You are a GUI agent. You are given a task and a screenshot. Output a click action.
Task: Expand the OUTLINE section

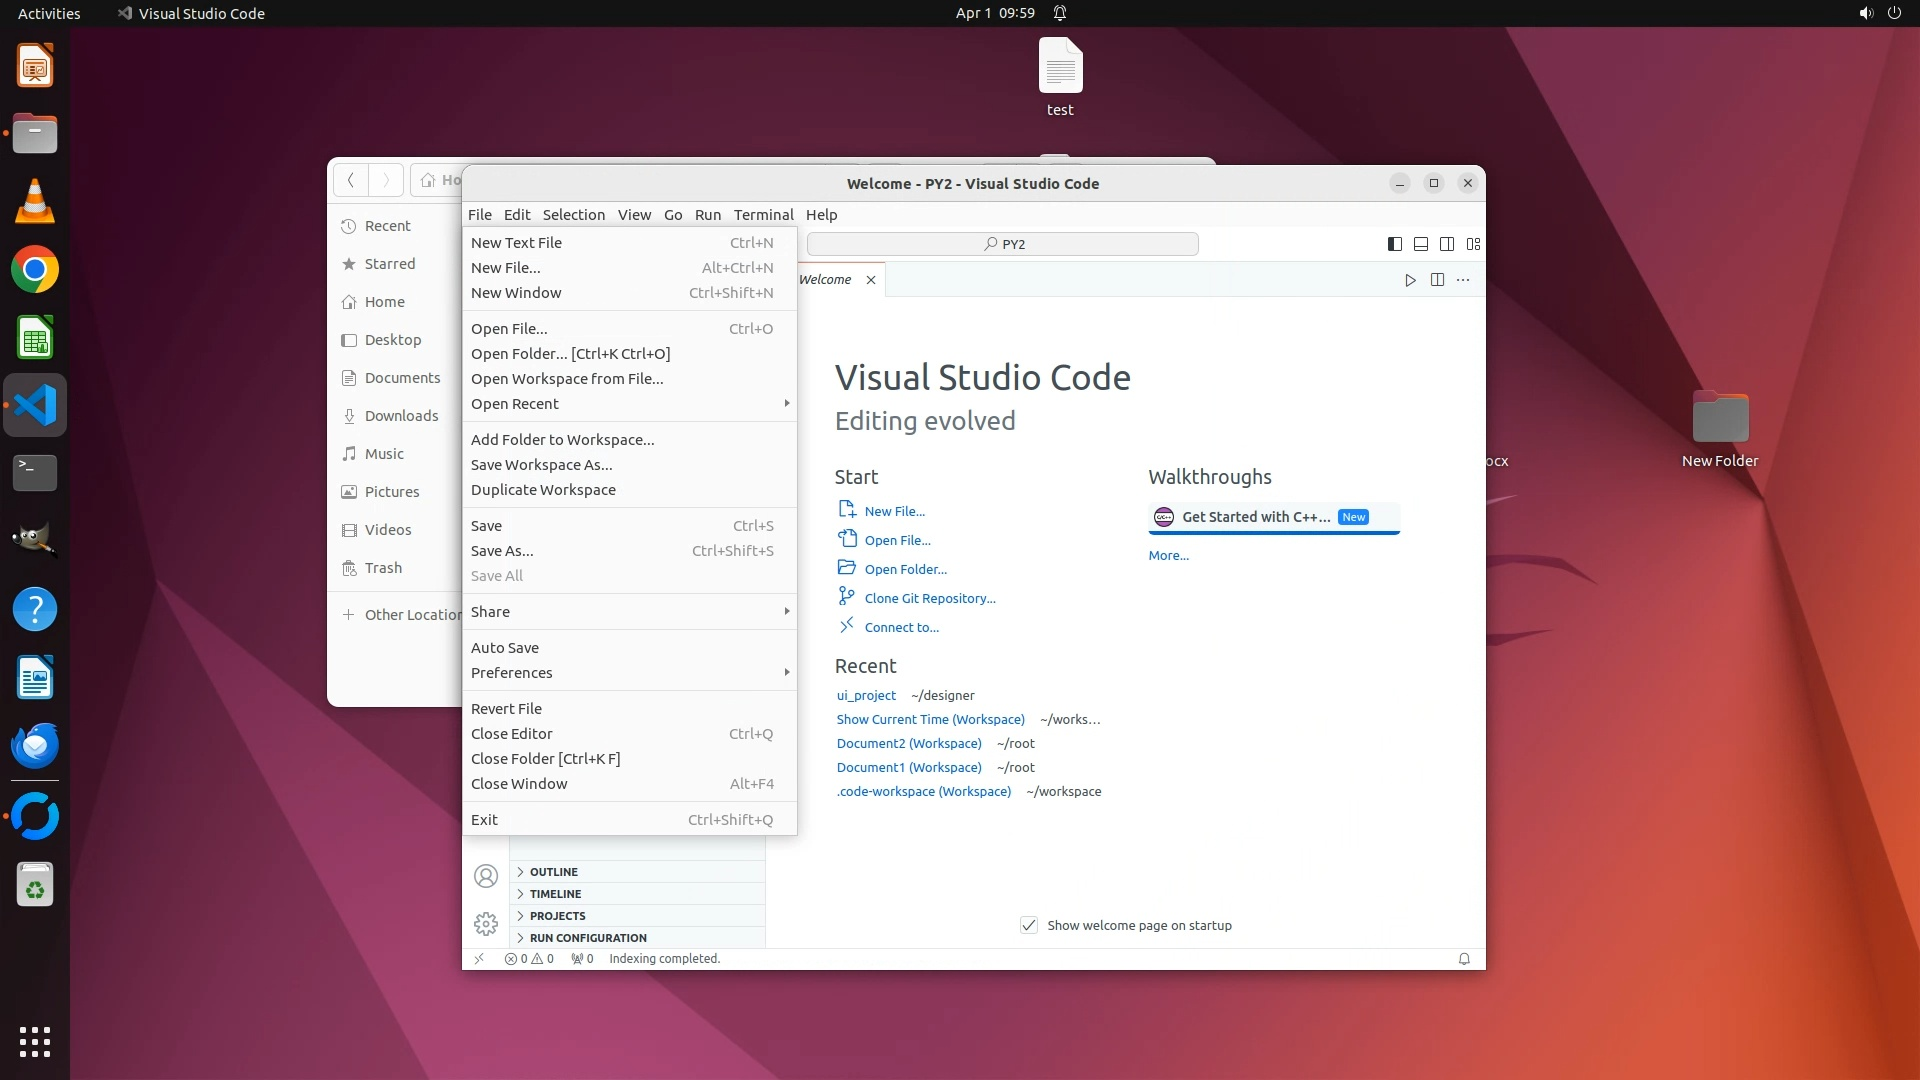(554, 872)
